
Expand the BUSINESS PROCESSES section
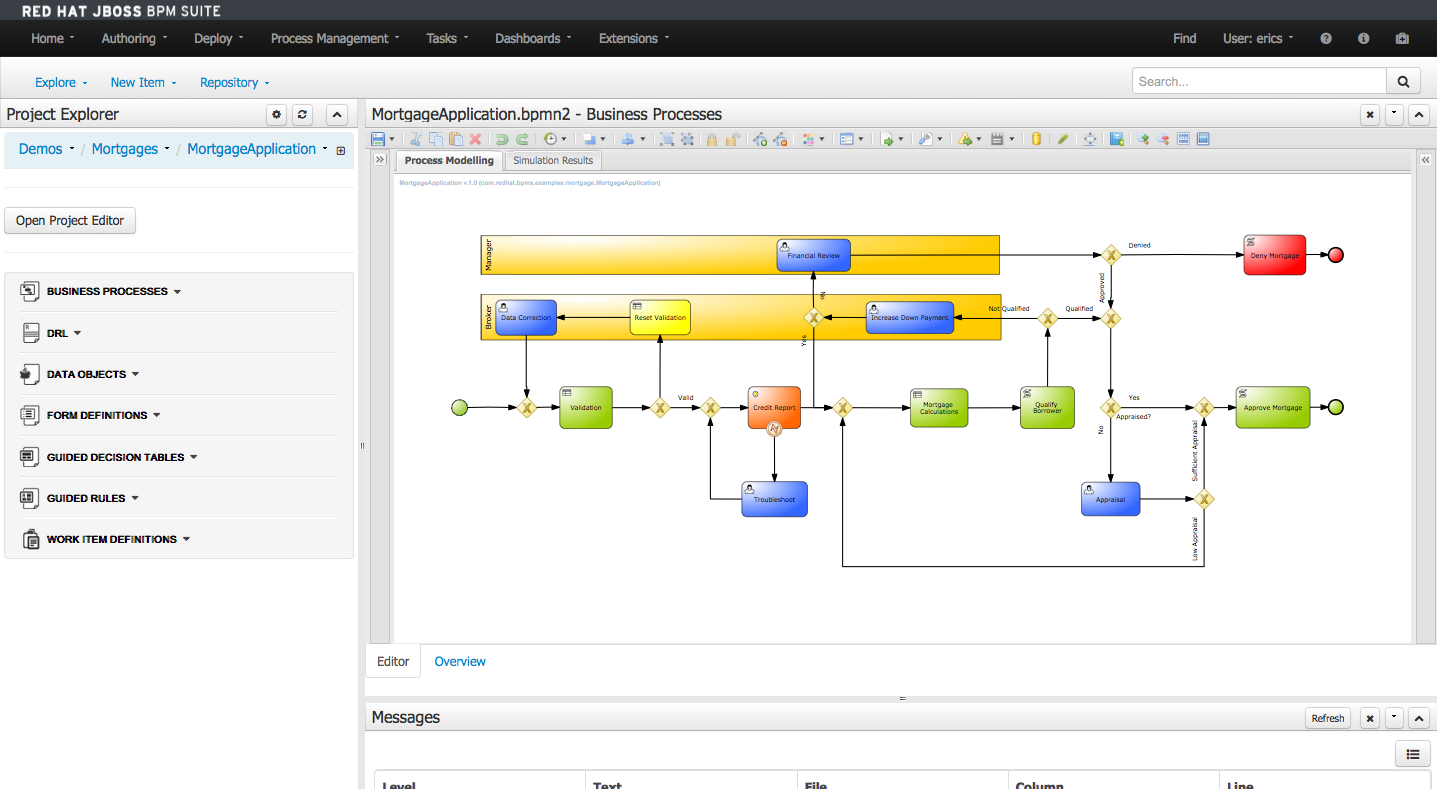click(178, 291)
